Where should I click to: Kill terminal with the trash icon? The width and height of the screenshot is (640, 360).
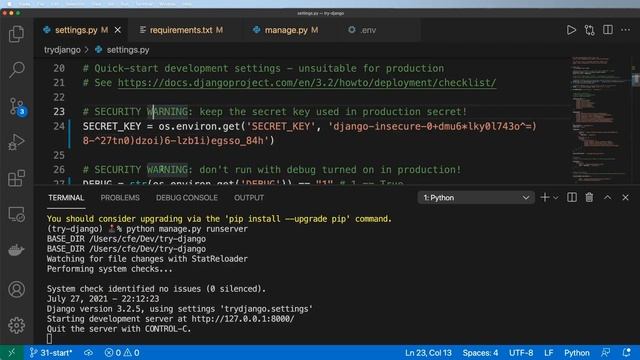pyautogui.click(x=589, y=198)
